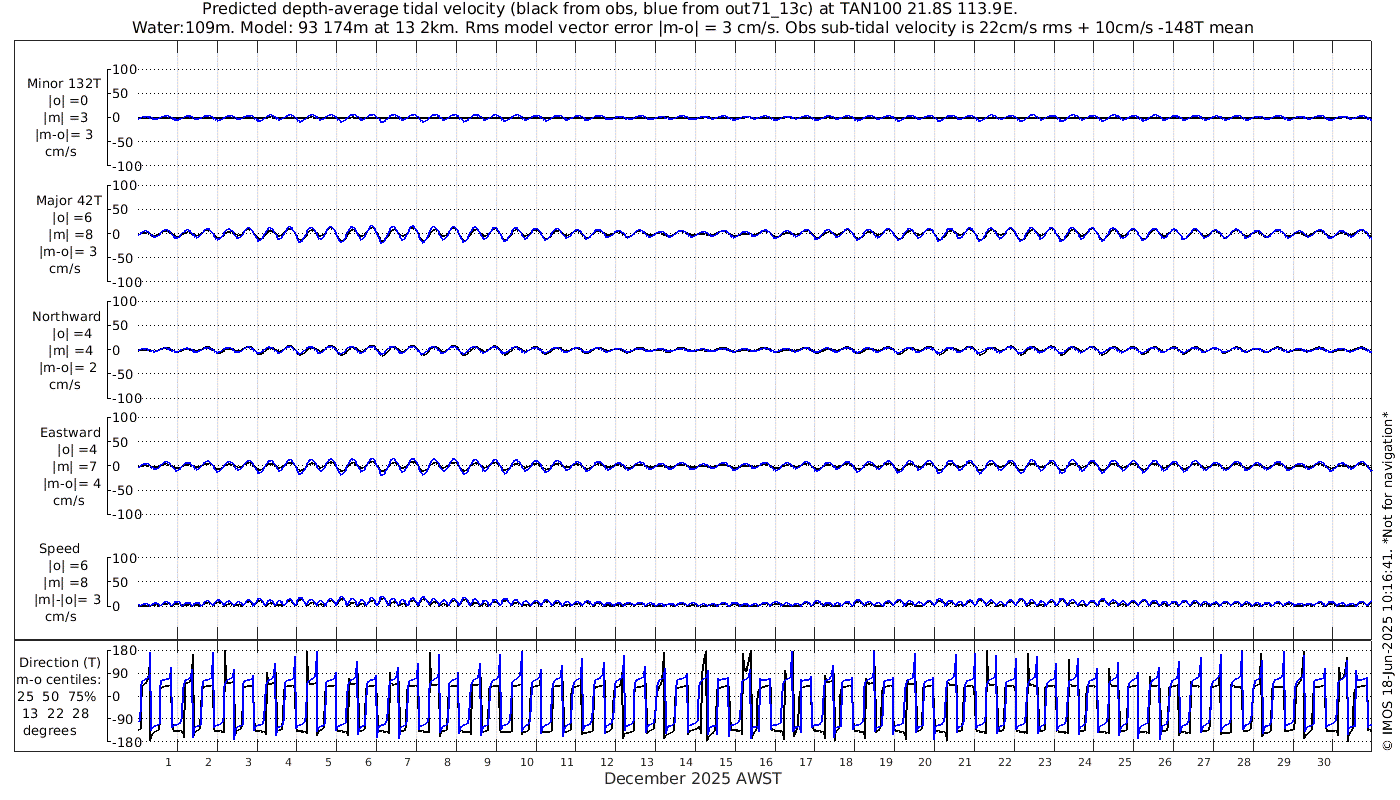This screenshot has height=800, width=1400.
Task: Click day tick label '25' on time axis
Action: pos(1125,762)
